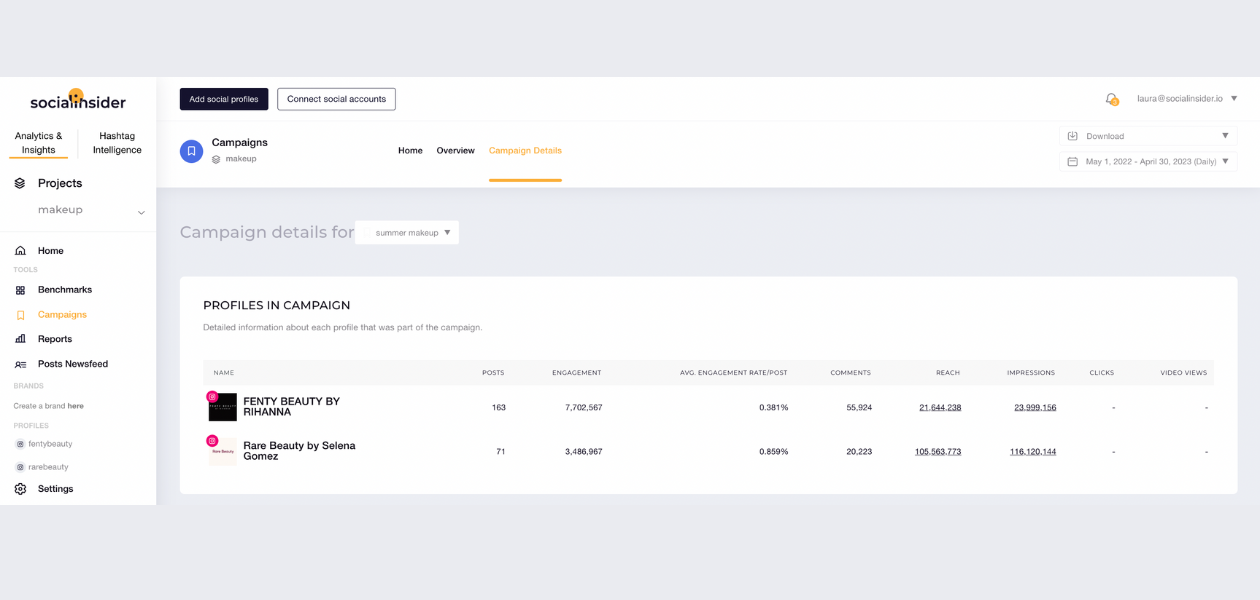This screenshot has width=1260, height=600.
Task: Open the laura@socialinsider.io account menu
Action: pos(1187,99)
